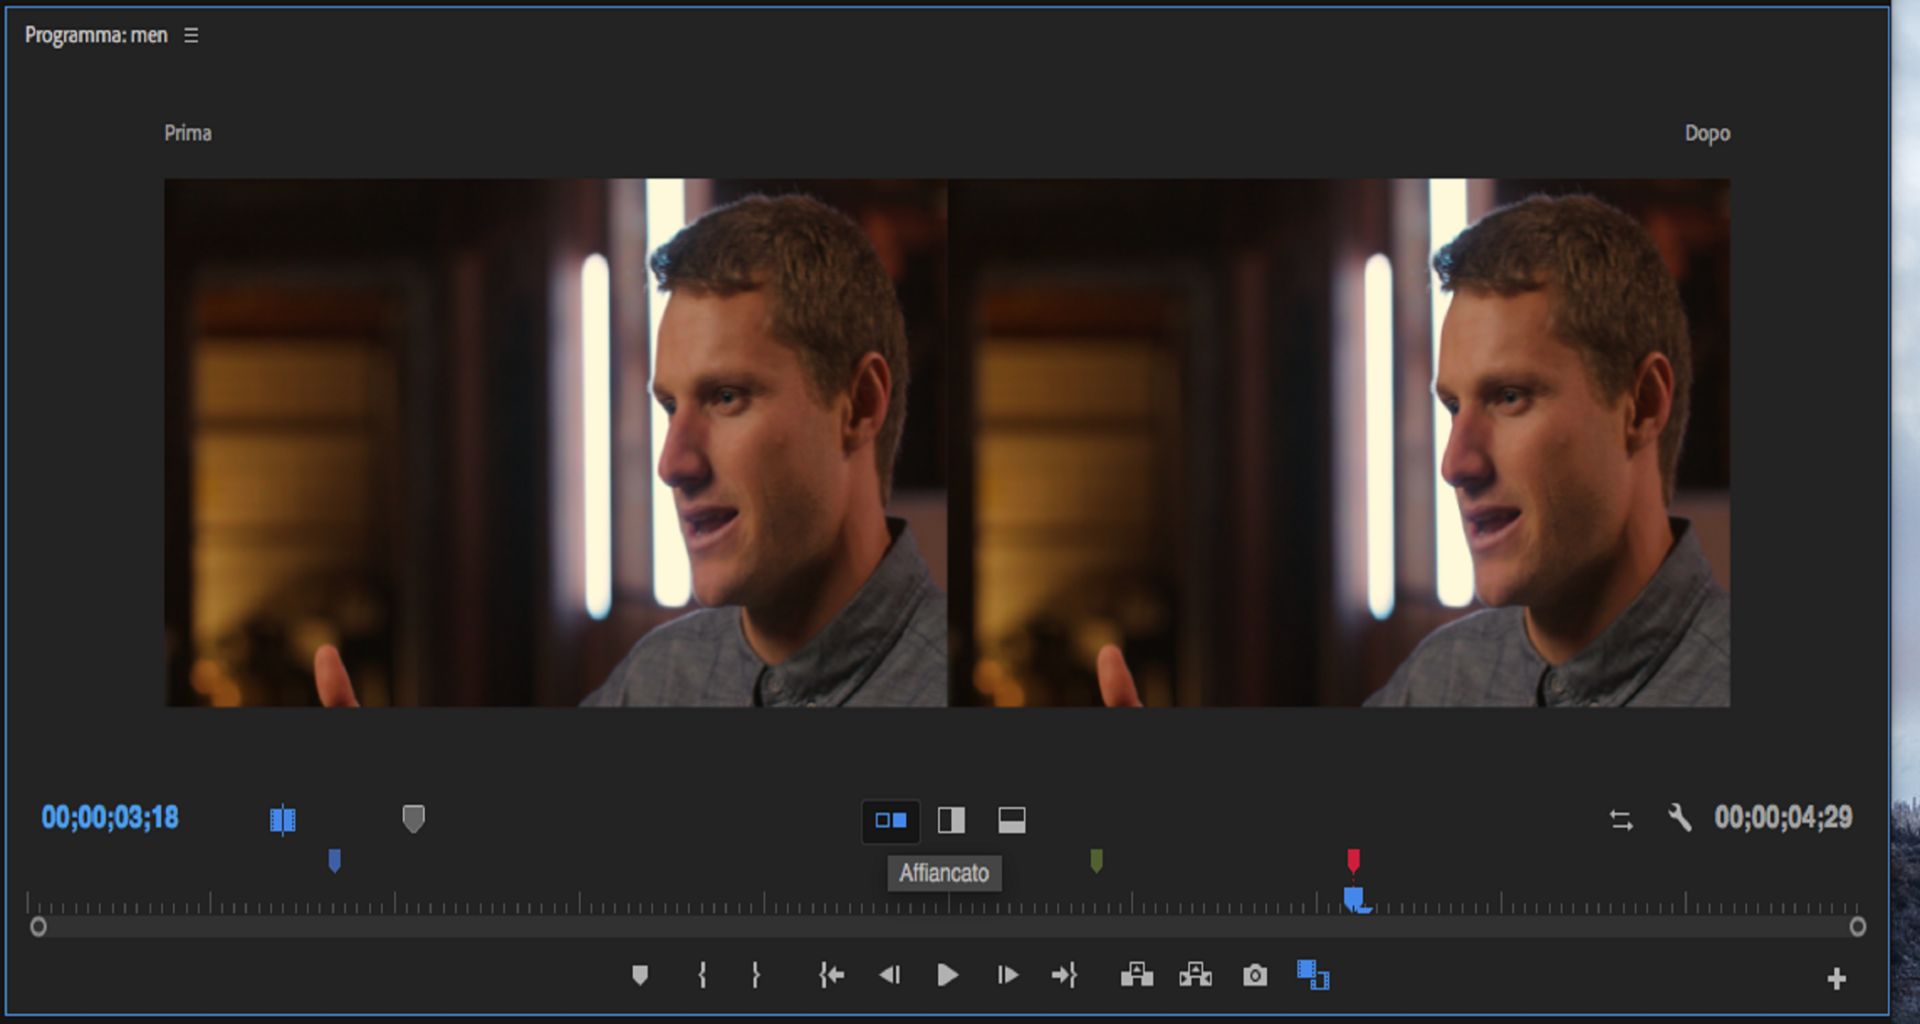Select the blue marker on time ruler

tap(335, 860)
